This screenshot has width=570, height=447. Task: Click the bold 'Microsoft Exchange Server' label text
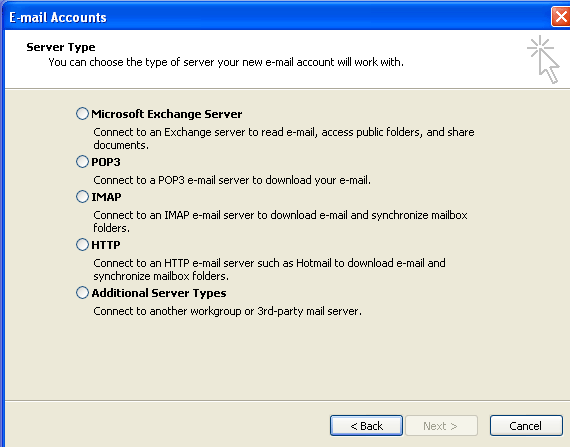tap(166, 114)
